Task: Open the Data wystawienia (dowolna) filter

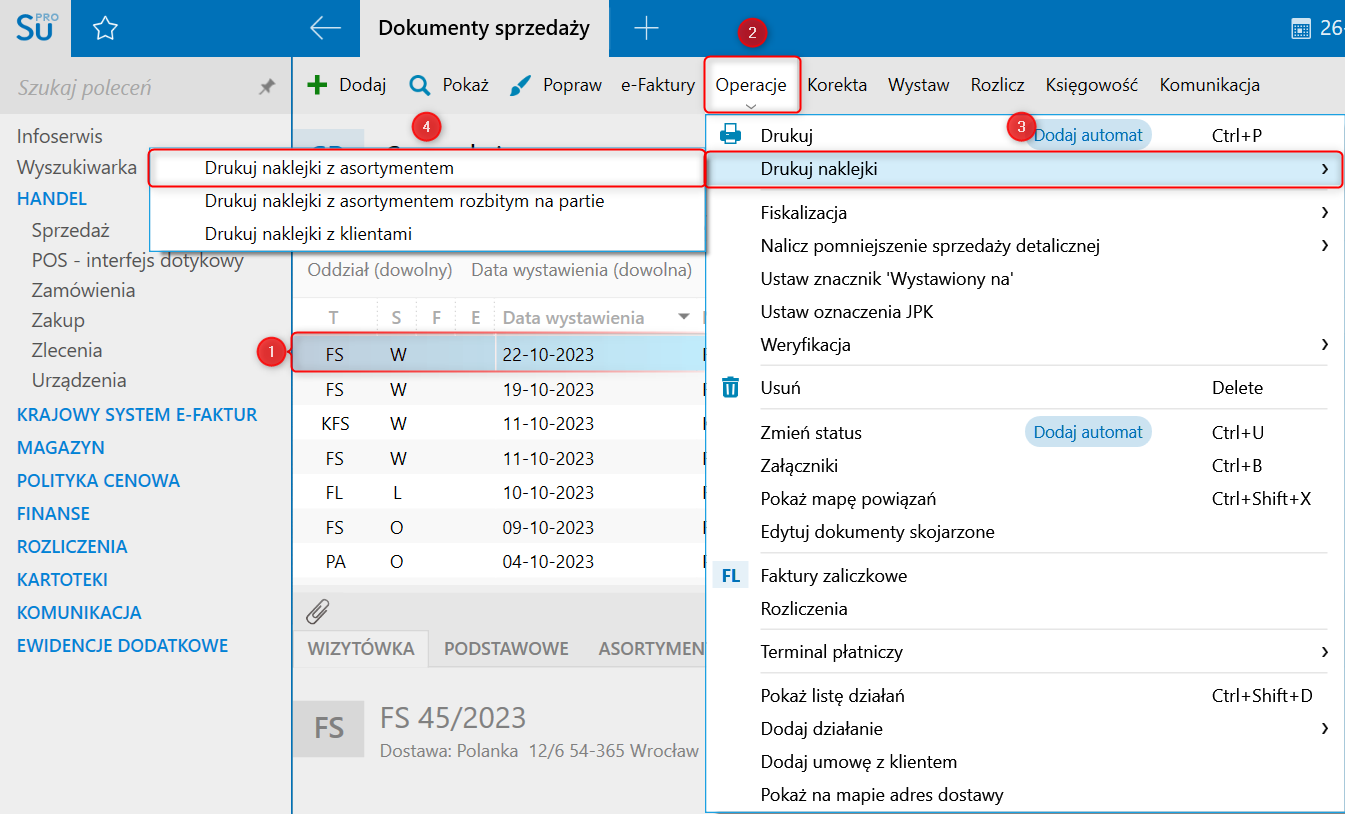Action: [x=581, y=269]
